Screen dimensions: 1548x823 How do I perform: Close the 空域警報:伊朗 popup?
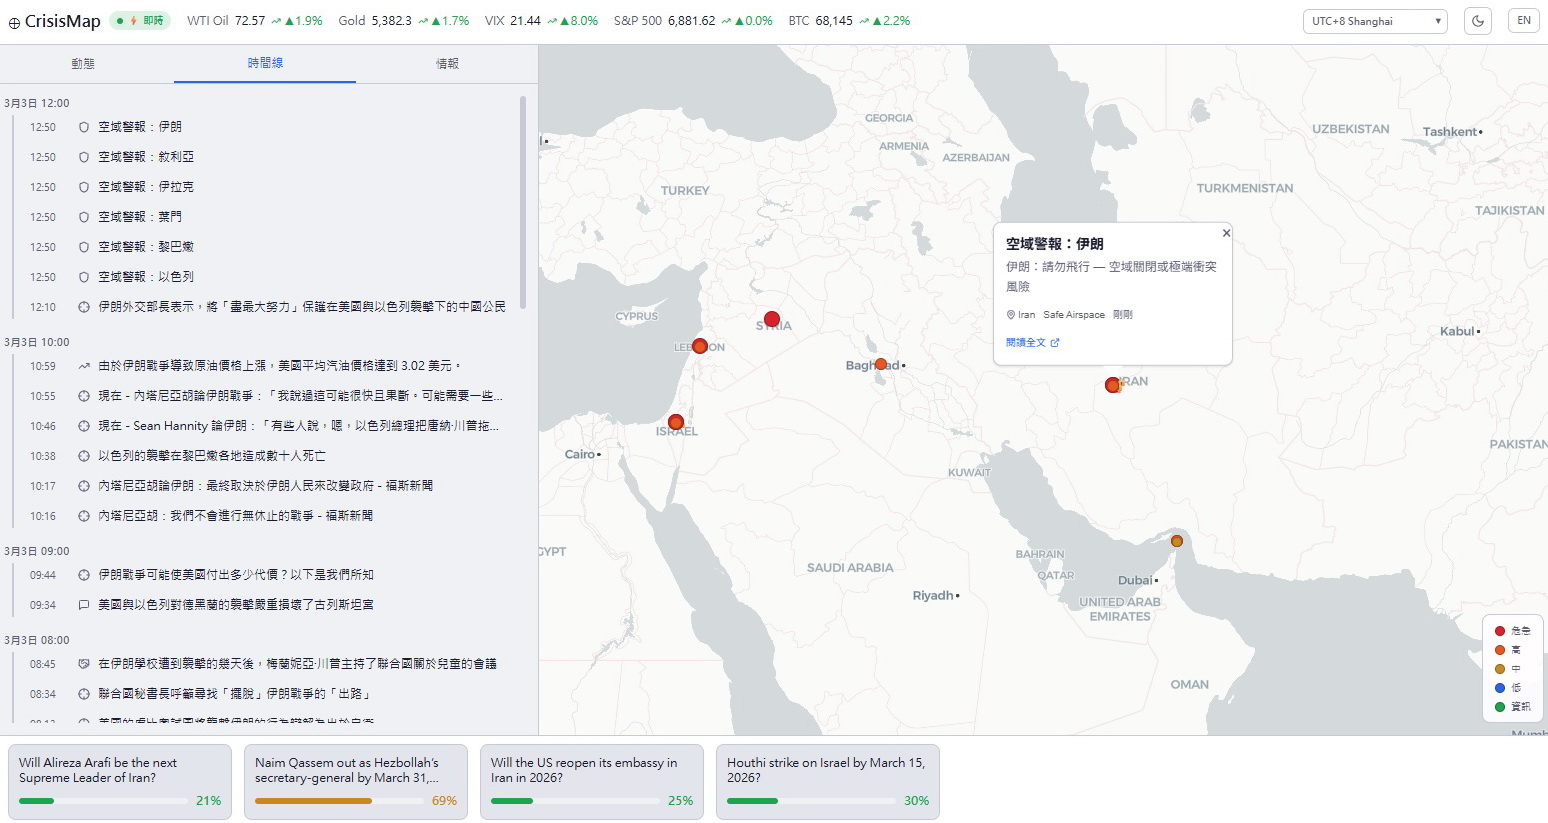1226,233
